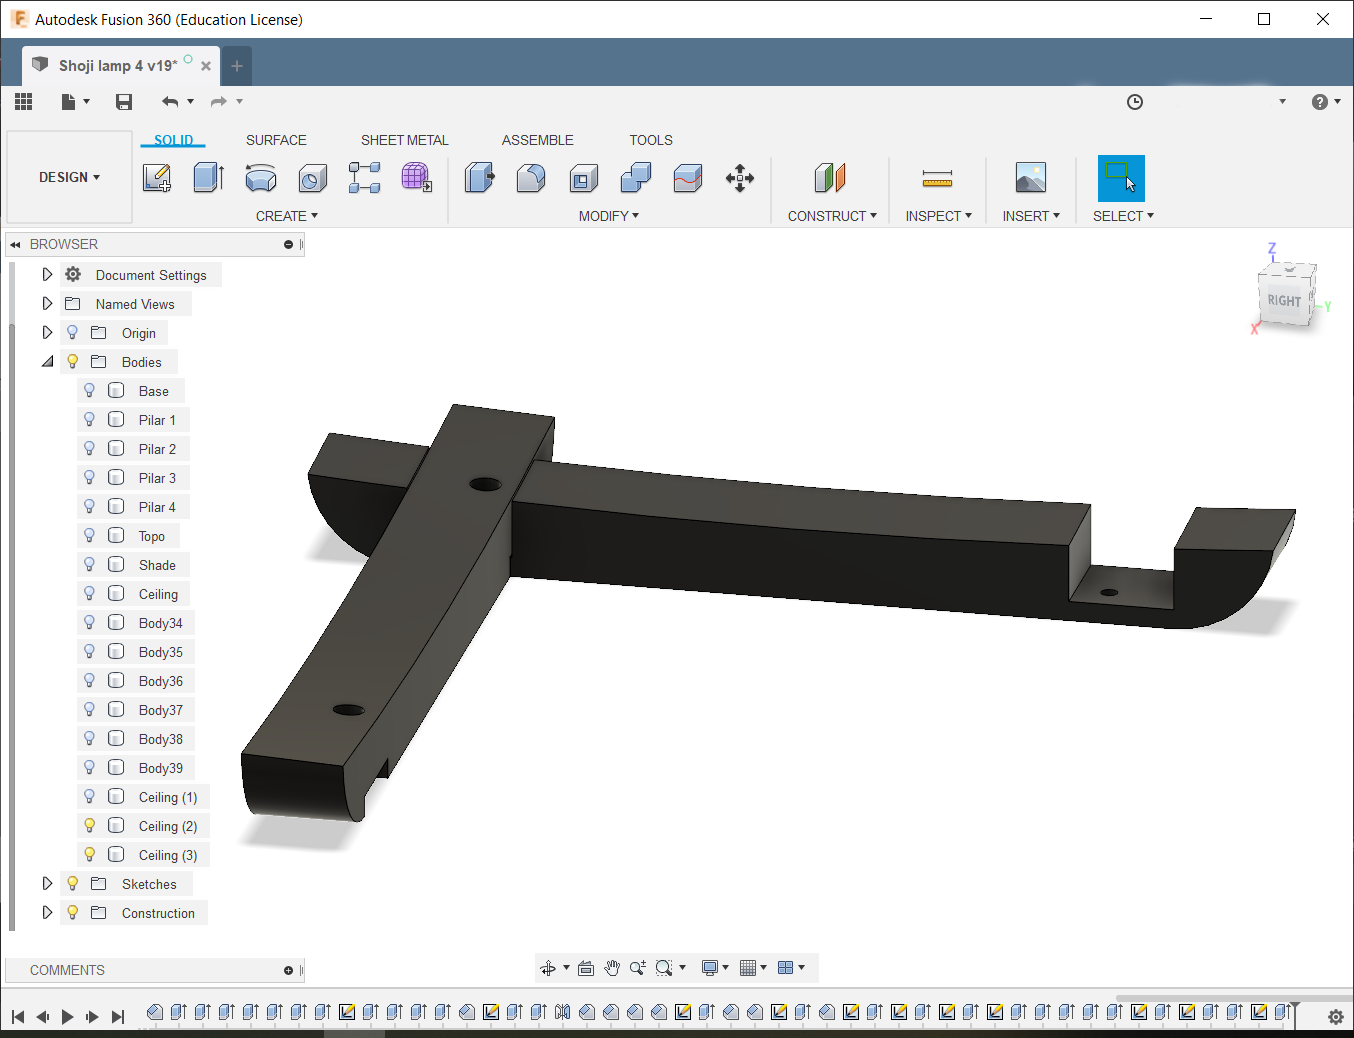Open the DESIGN workspace dropdown
This screenshot has height=1038, width=1354.
(x=69, y=177)
